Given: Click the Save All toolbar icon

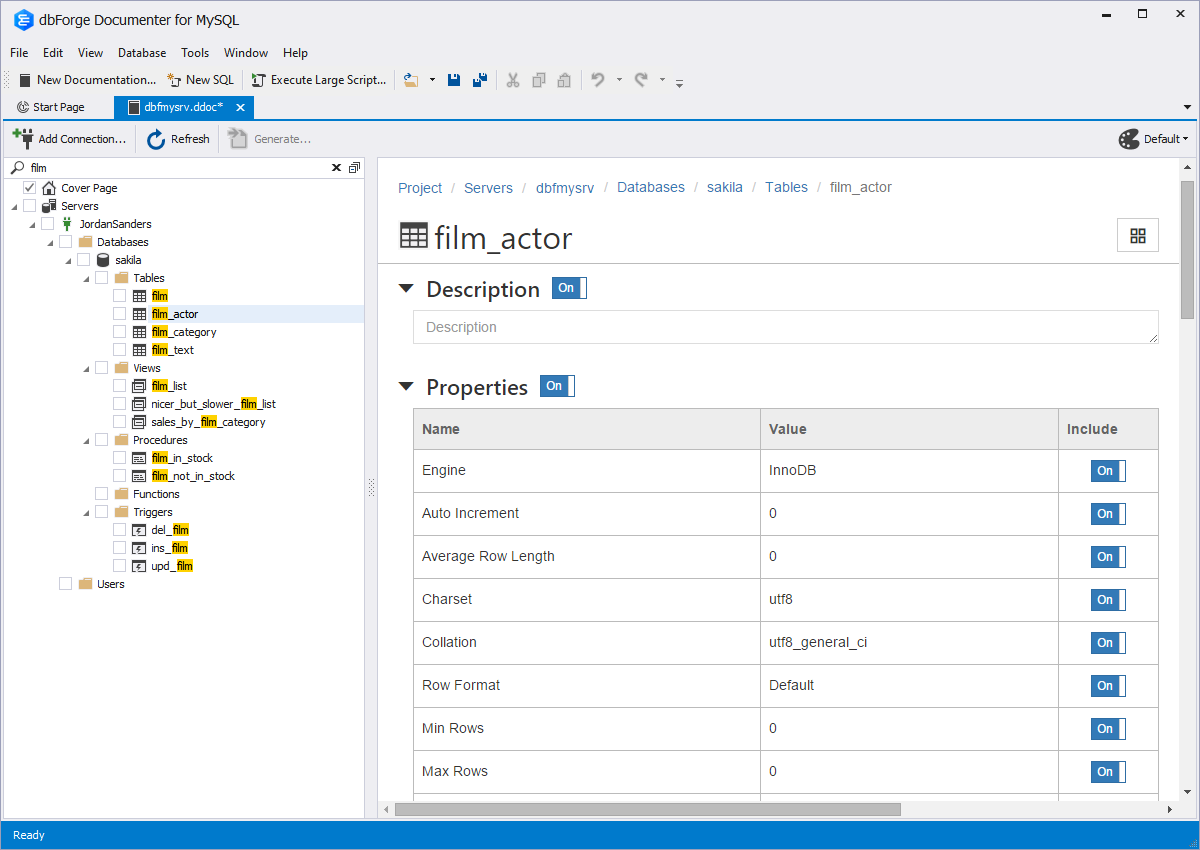Looking at the screenshot, I should [480, 80].
